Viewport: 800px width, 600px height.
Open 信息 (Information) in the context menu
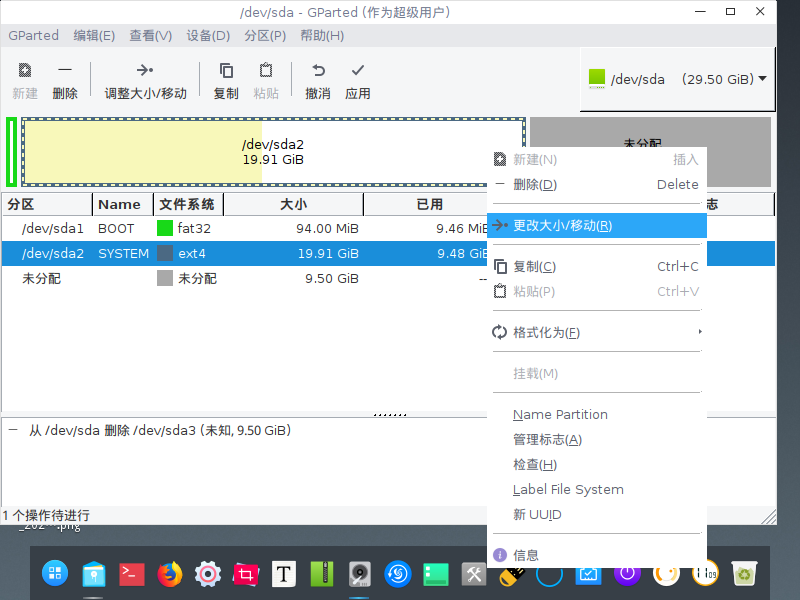tap(597, 555)
